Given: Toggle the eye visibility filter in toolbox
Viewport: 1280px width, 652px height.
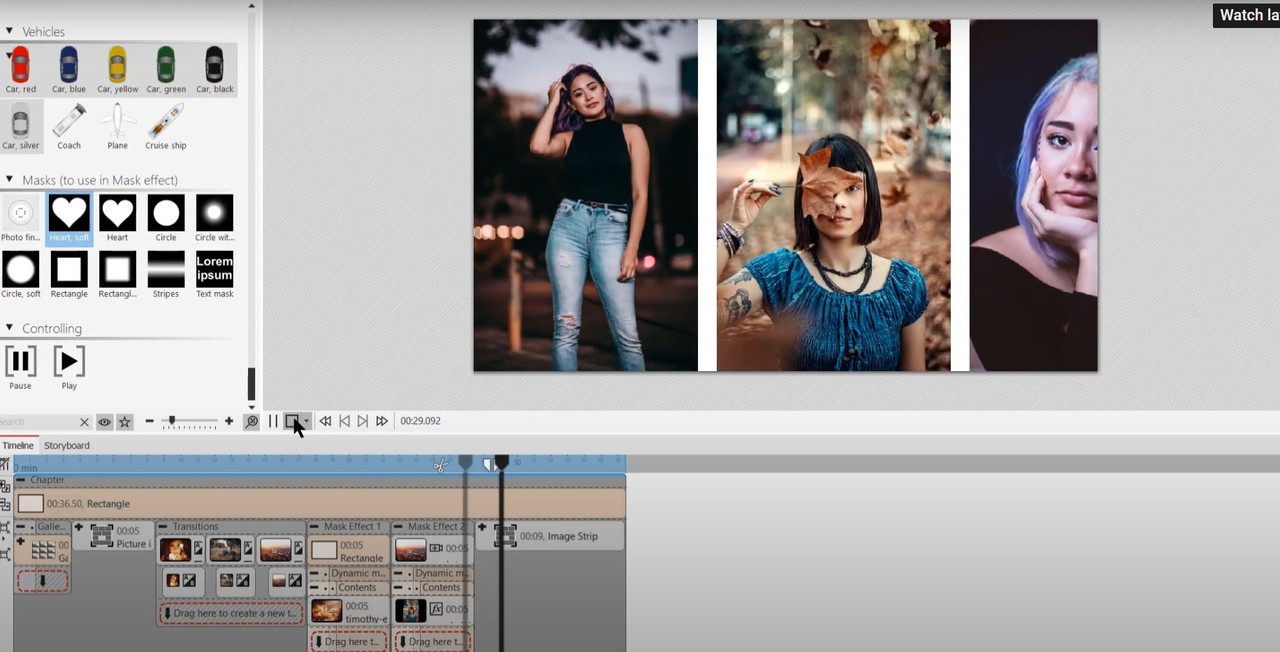Looking at the screenshot, I should [x=104, y=422].
